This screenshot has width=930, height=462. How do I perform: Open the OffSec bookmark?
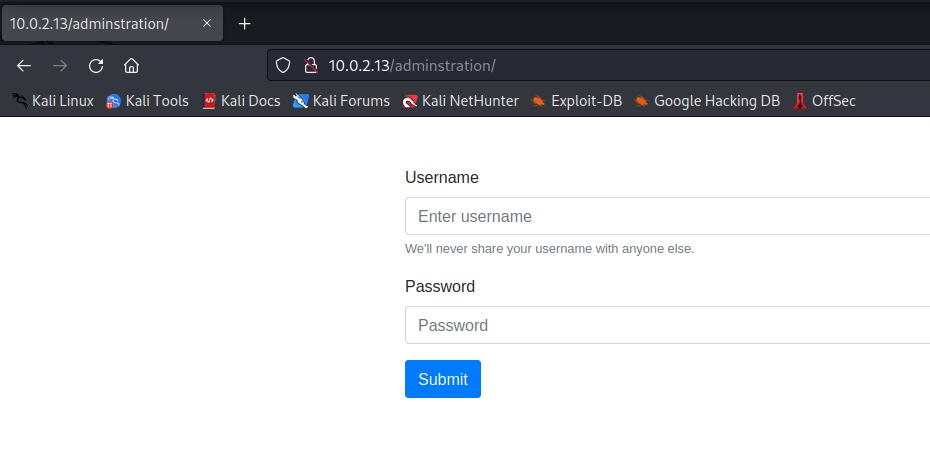coord(825,101)
